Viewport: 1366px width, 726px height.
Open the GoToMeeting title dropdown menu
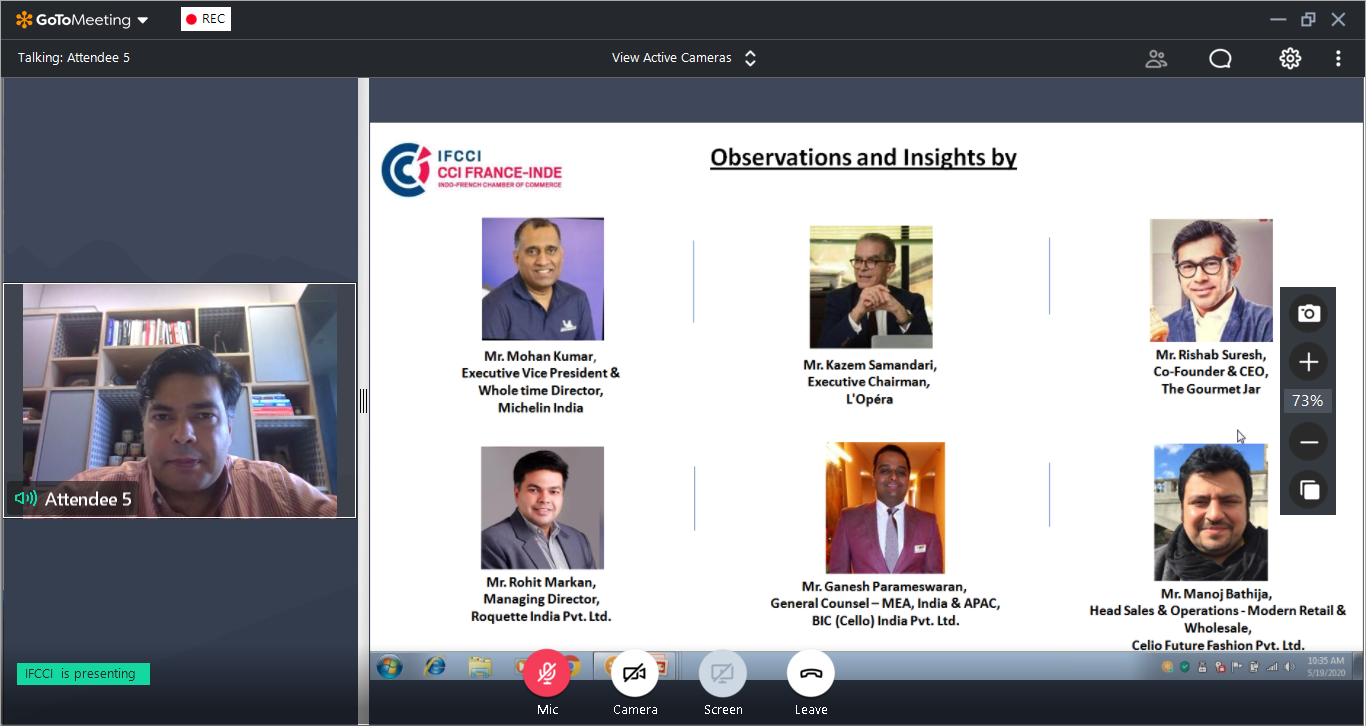pyautogui.click(x=82, y=20)
